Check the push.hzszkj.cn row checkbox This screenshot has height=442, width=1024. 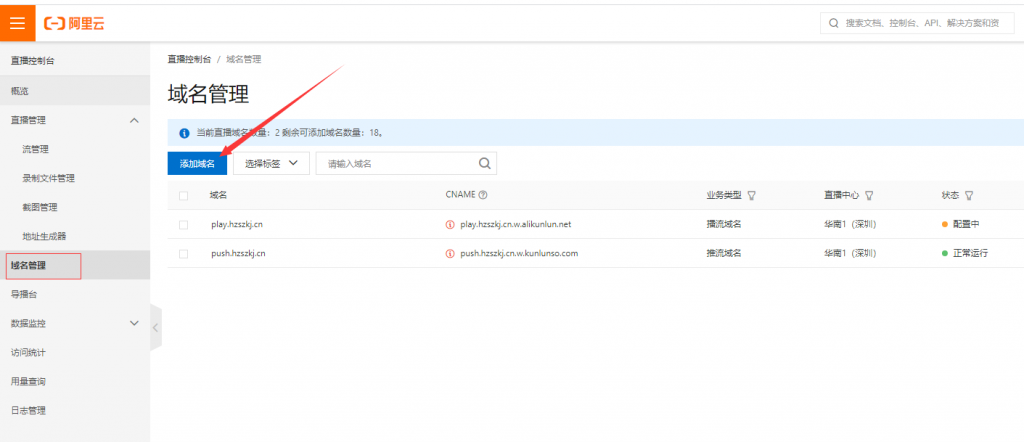point(183,254)
